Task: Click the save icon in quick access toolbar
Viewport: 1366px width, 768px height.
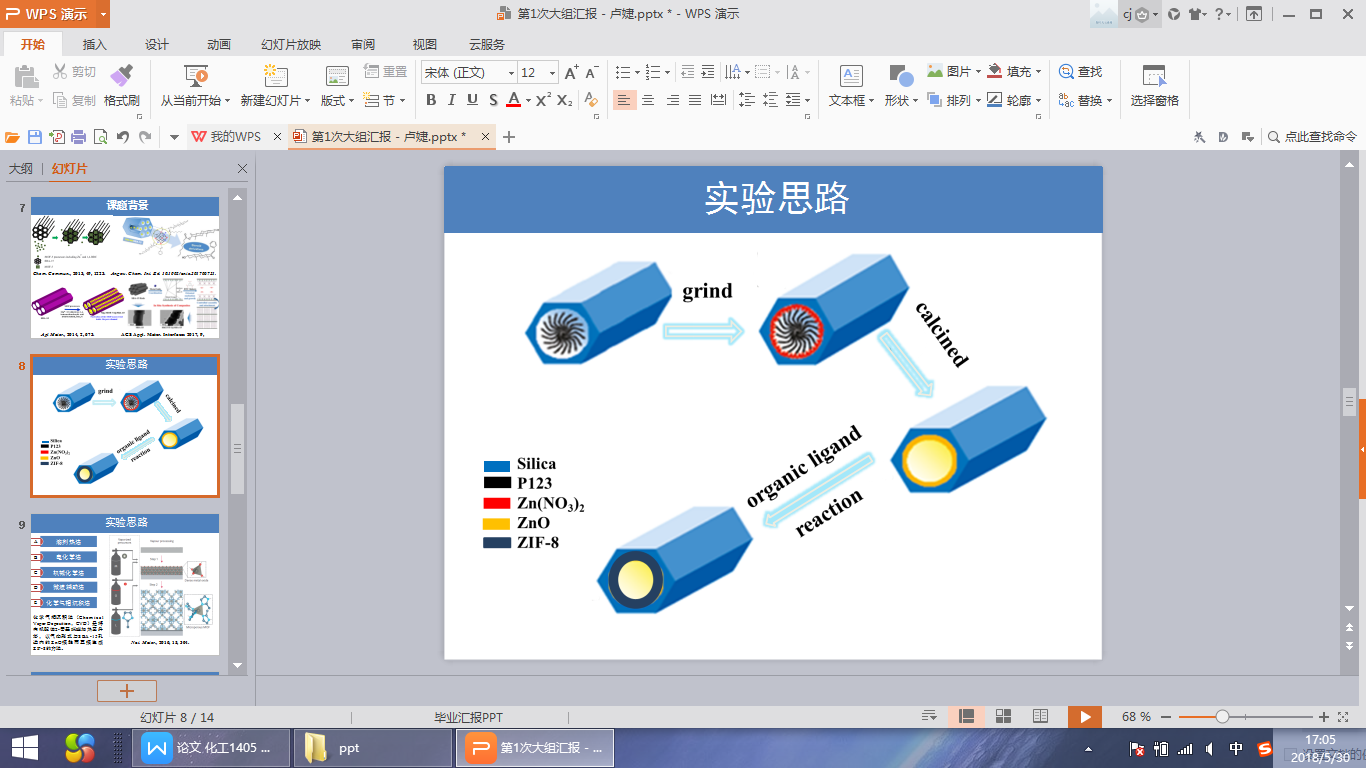Action: pos(35,137)
